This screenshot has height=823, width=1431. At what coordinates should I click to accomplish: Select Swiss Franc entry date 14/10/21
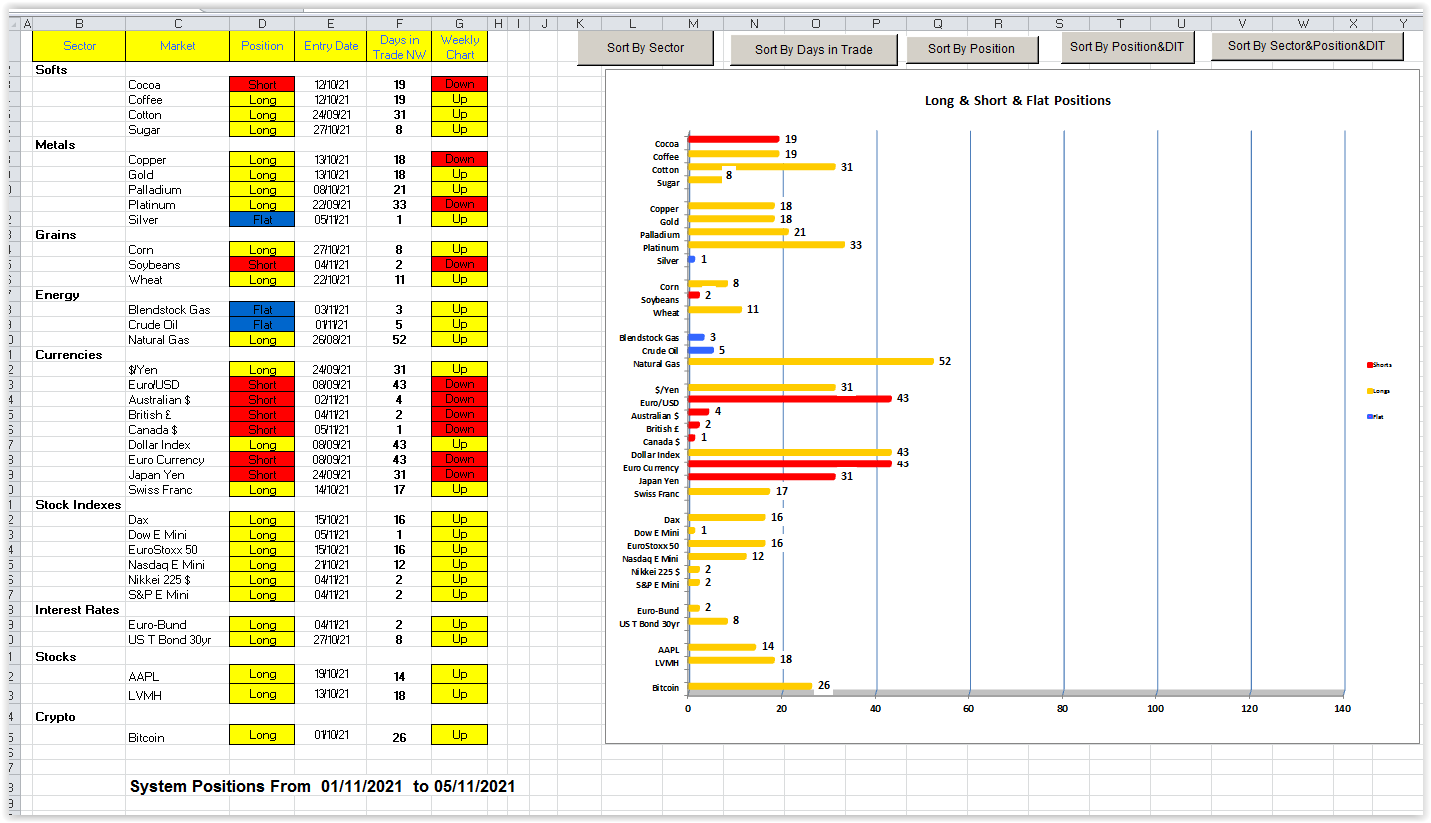(331, 490)
